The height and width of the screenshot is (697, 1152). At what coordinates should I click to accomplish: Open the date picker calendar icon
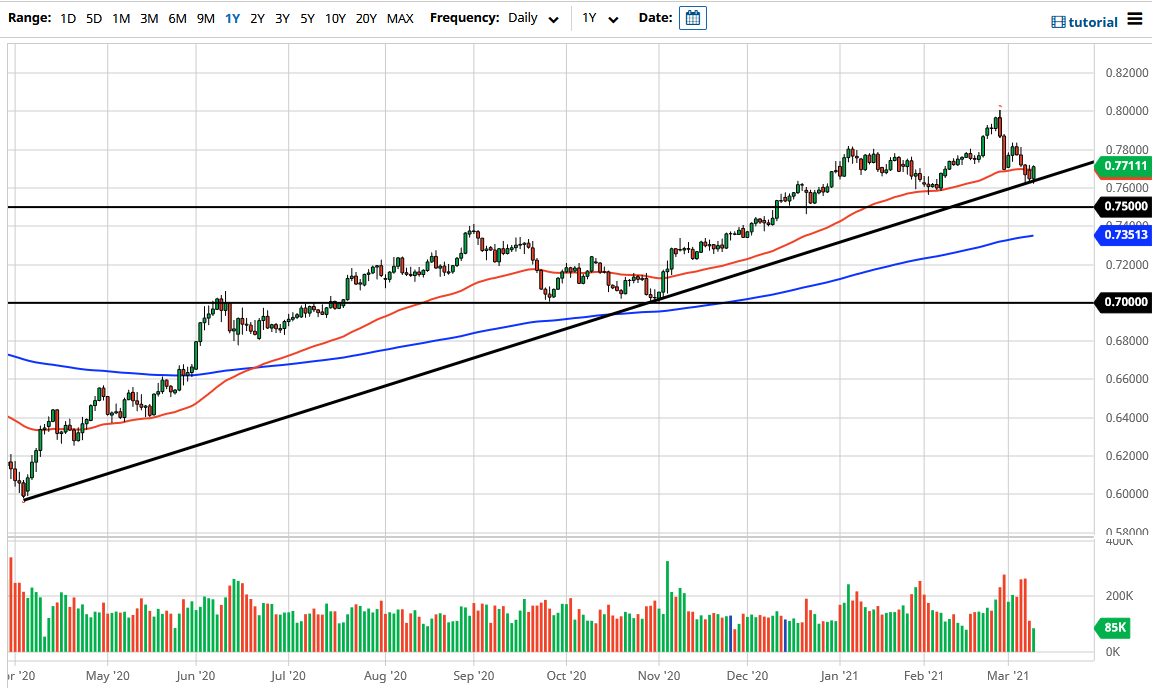click(x=693, y=18)
